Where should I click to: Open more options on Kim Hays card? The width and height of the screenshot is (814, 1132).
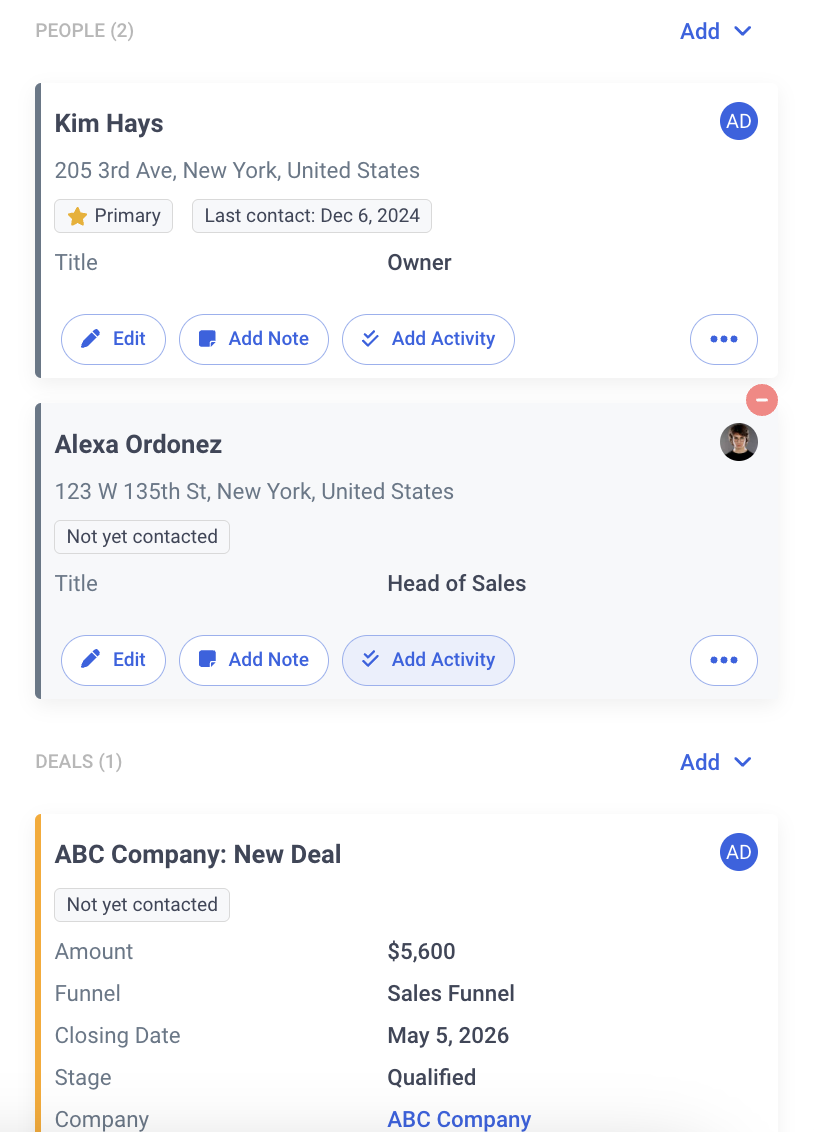point(723,339)
